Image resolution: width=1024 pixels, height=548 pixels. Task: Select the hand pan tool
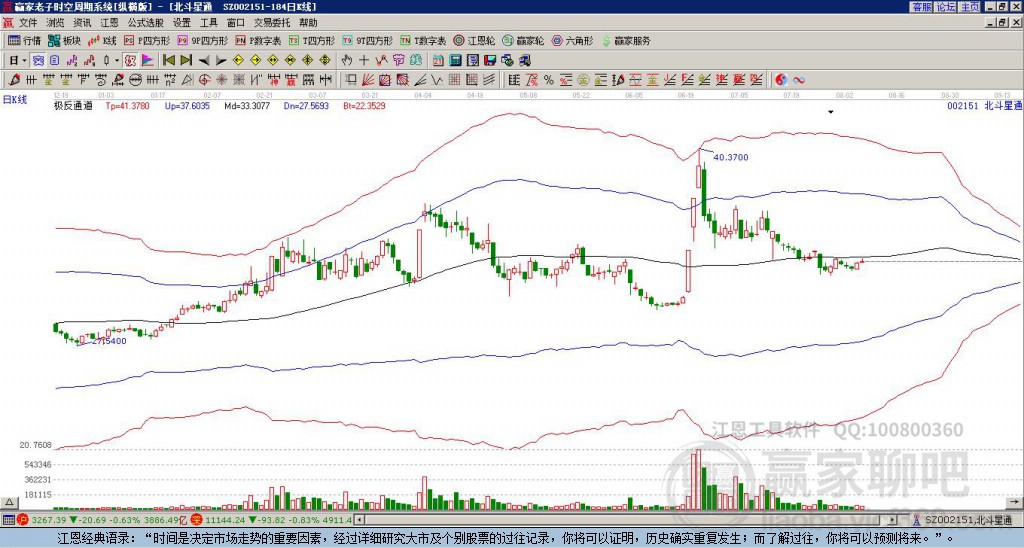click(347, 61)
